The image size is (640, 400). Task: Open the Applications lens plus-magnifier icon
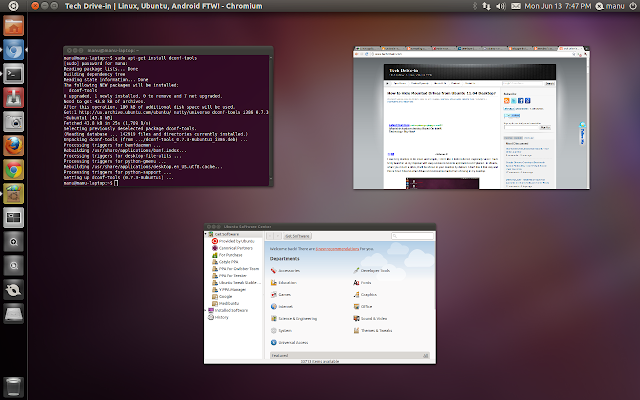[13, 242]
